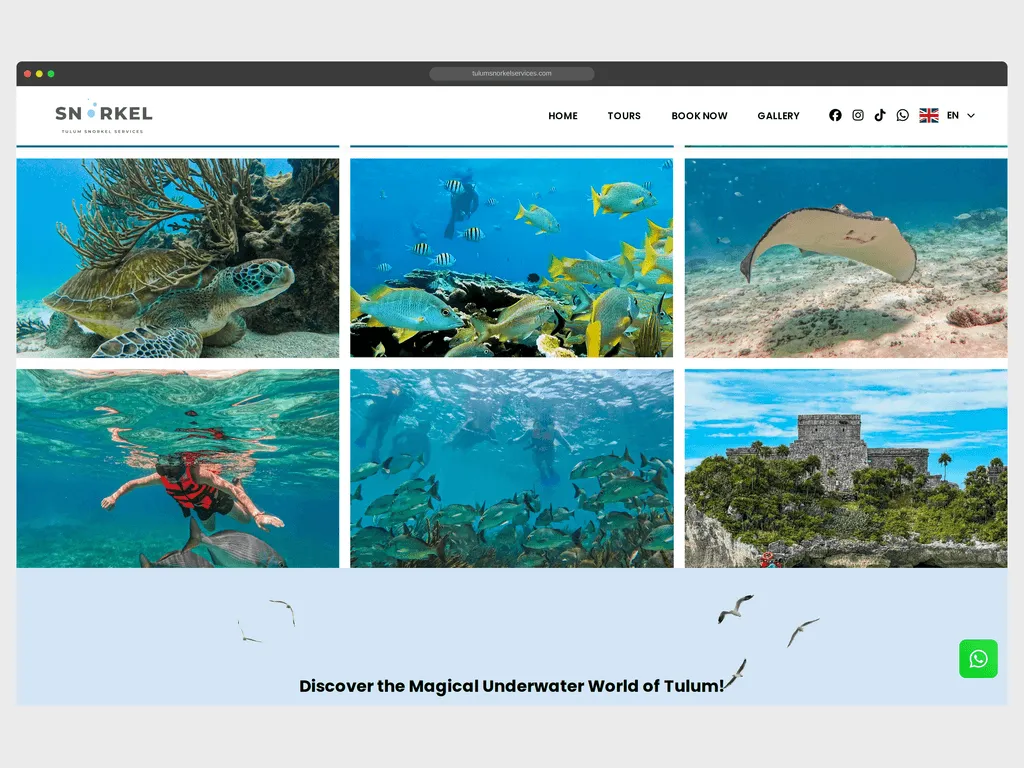This screenshot has height=768, width=1024.
Task: Navigate to the HOME menu item
Action: click(x=562, y=116)
